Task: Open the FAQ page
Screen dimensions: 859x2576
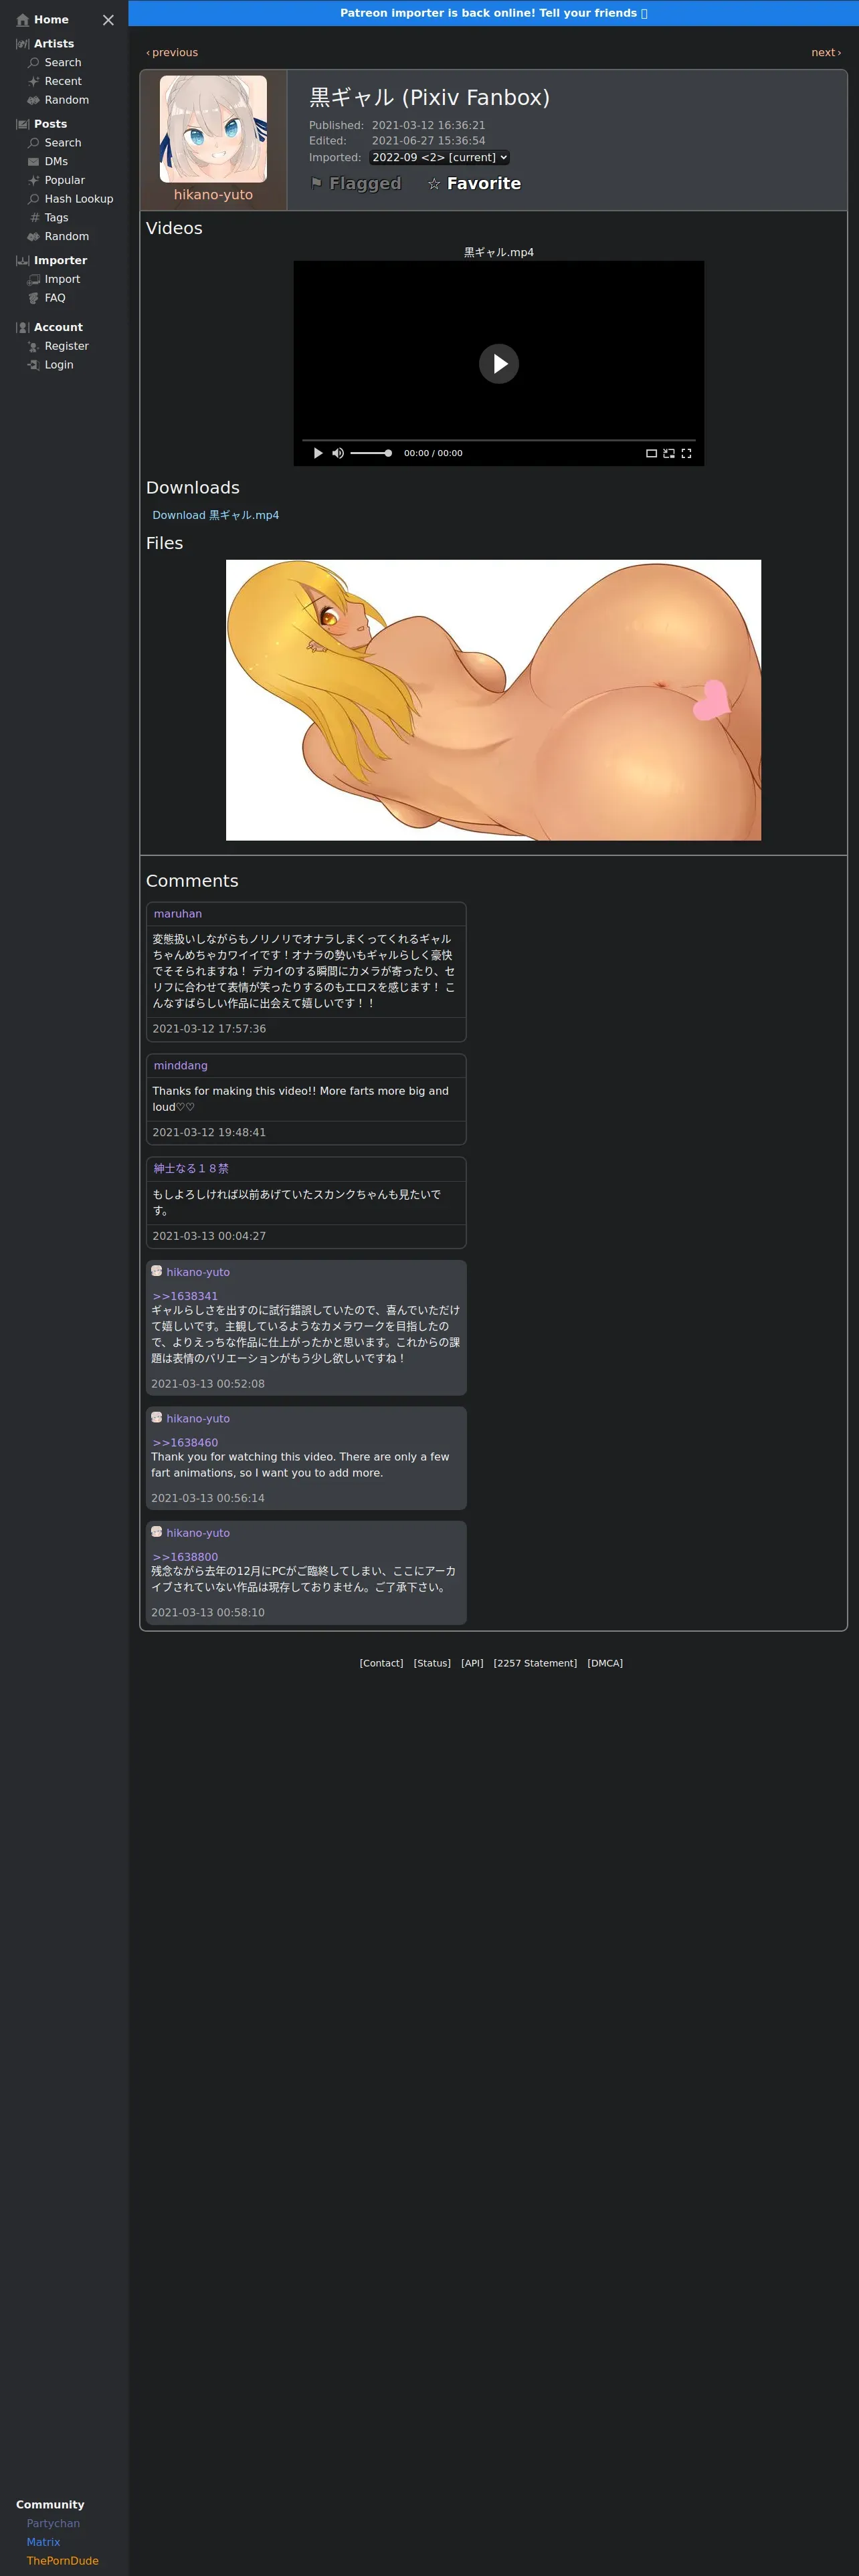Action: [x=47, y=298]
